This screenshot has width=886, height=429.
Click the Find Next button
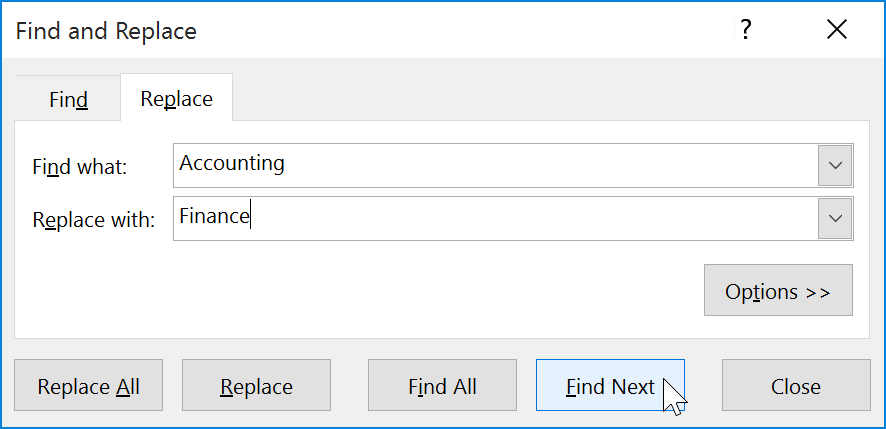tap(610, 386)
